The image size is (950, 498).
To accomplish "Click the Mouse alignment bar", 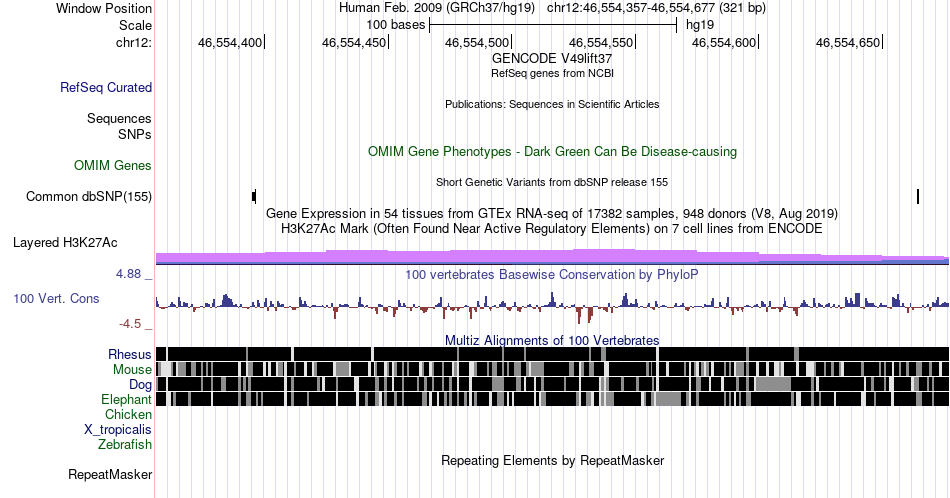I will click(552, 369).
